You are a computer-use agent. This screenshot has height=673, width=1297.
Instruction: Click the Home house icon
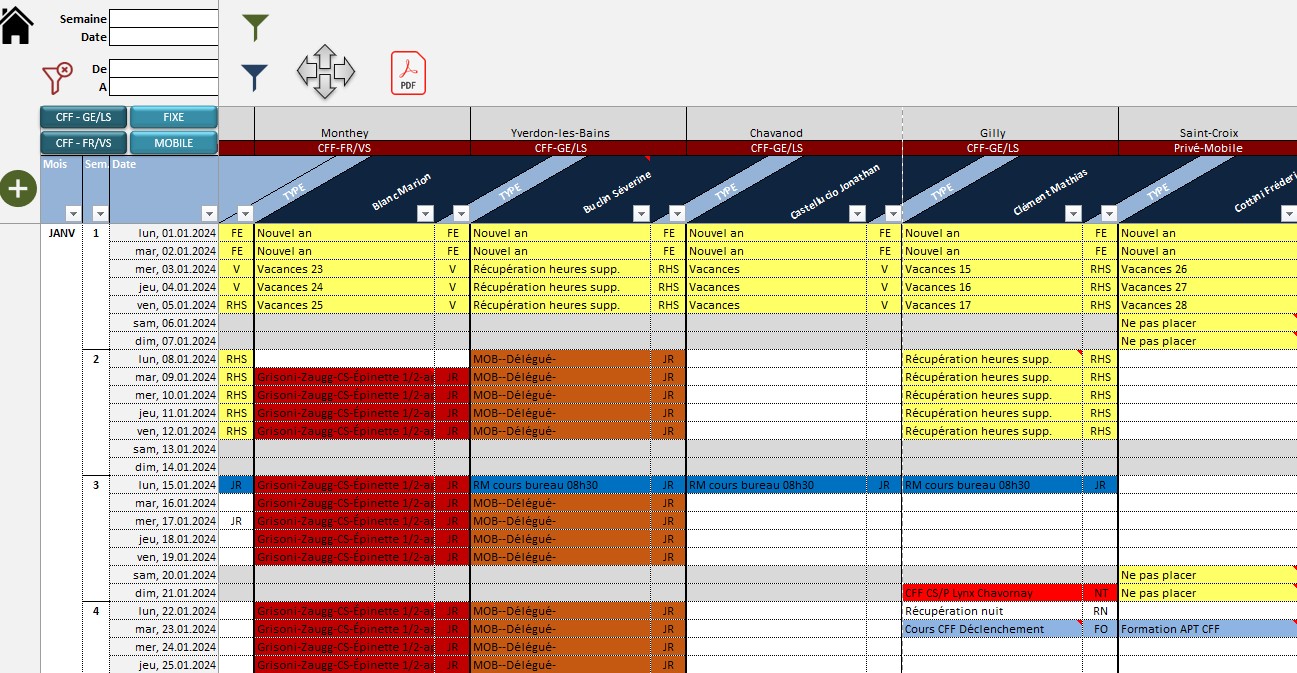coord(16,25)
